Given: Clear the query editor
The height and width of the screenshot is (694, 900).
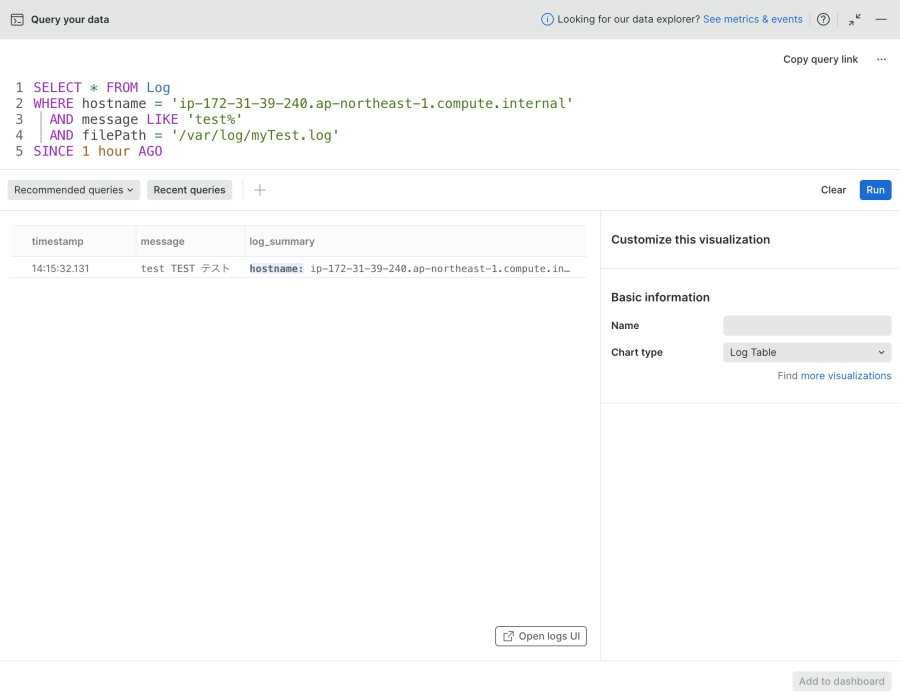Looking at the screenshot, I should click(833, 190).
